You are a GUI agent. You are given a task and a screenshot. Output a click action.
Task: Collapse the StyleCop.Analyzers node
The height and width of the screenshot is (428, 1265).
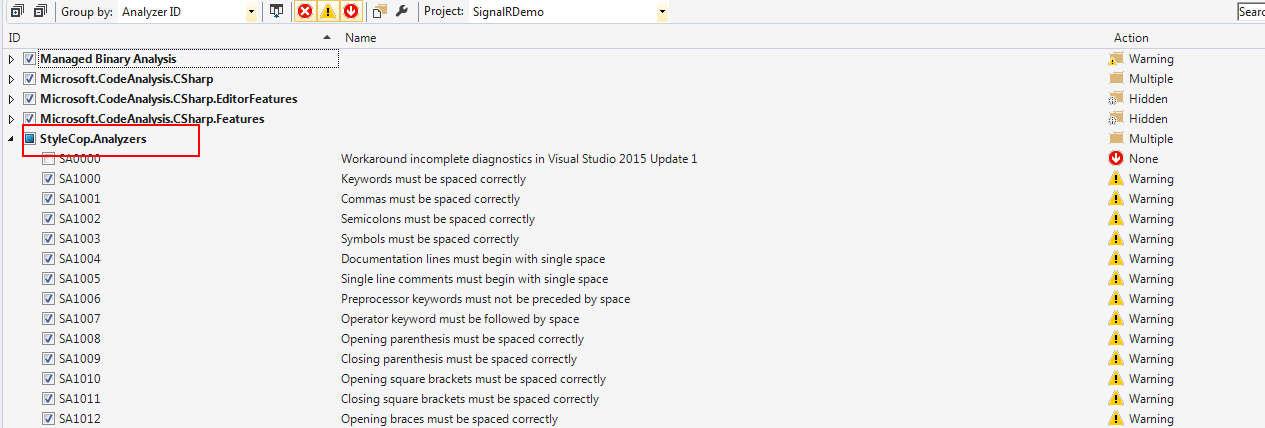(x=12, y=139)
